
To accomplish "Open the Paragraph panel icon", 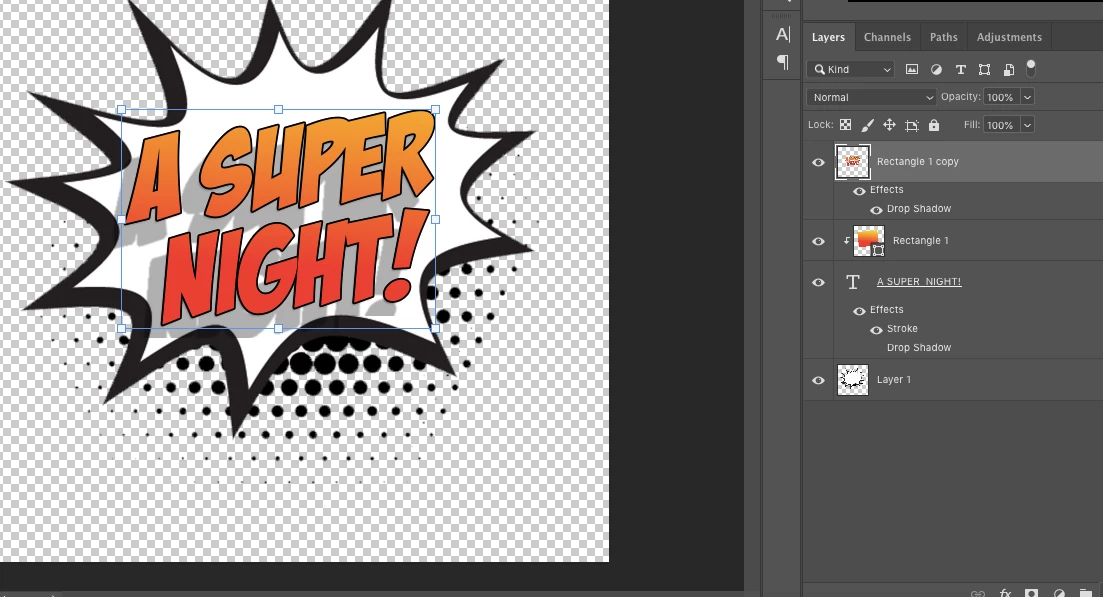I will coord(783,62).
